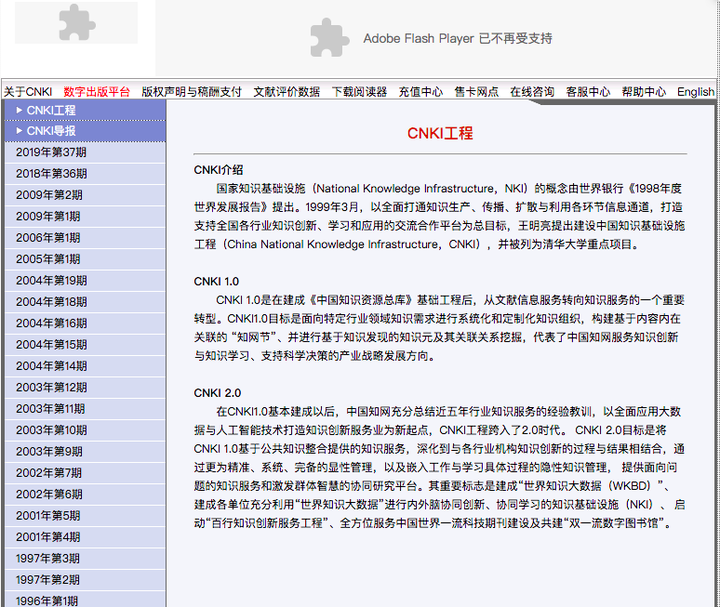Go to 版权声明与稿酬支付 page
This screenshot has height=607, width=720.
tap(191, 91)
